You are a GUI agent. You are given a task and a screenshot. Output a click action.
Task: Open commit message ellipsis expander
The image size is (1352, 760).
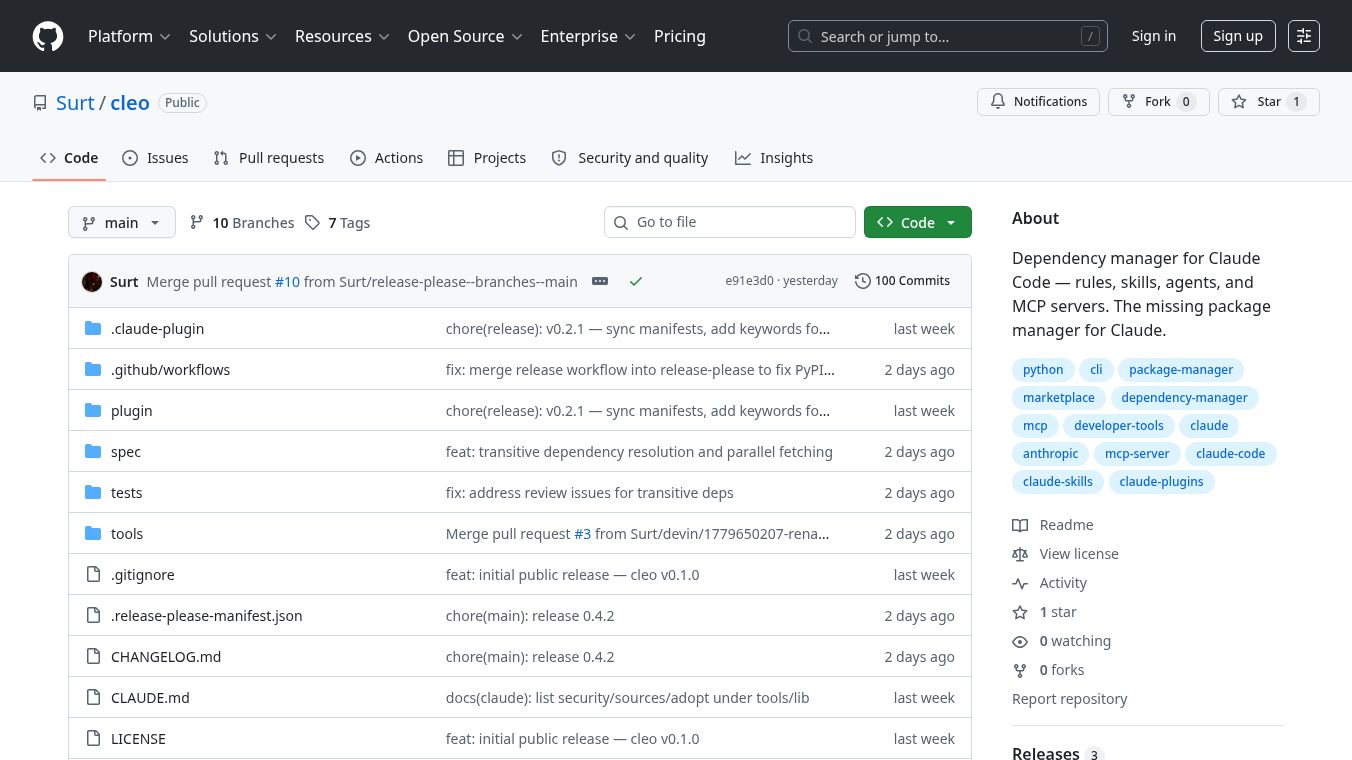pyautogui.click(x=600, y=281)
